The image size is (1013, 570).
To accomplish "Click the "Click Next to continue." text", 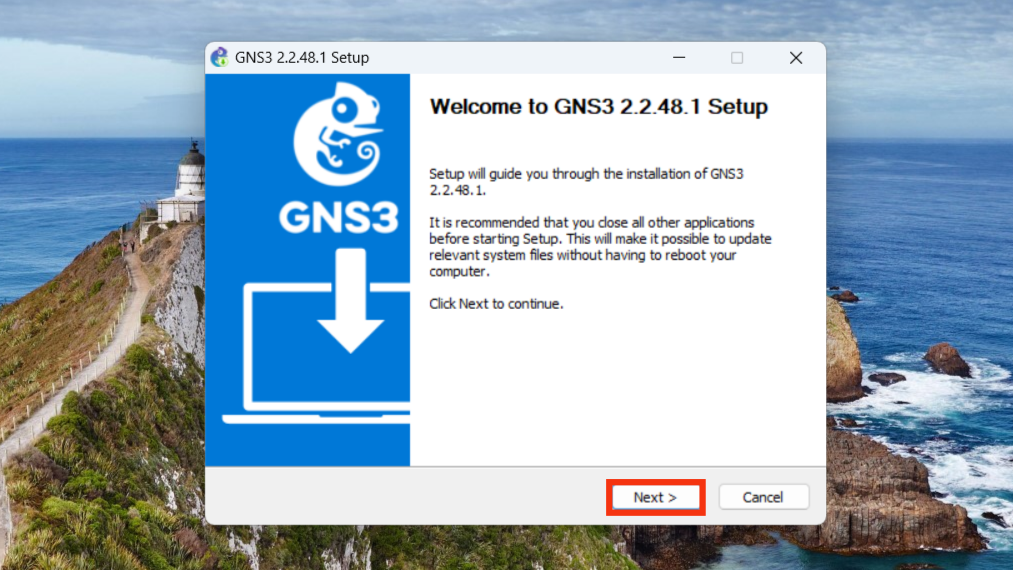I will [x=496, y=303].
